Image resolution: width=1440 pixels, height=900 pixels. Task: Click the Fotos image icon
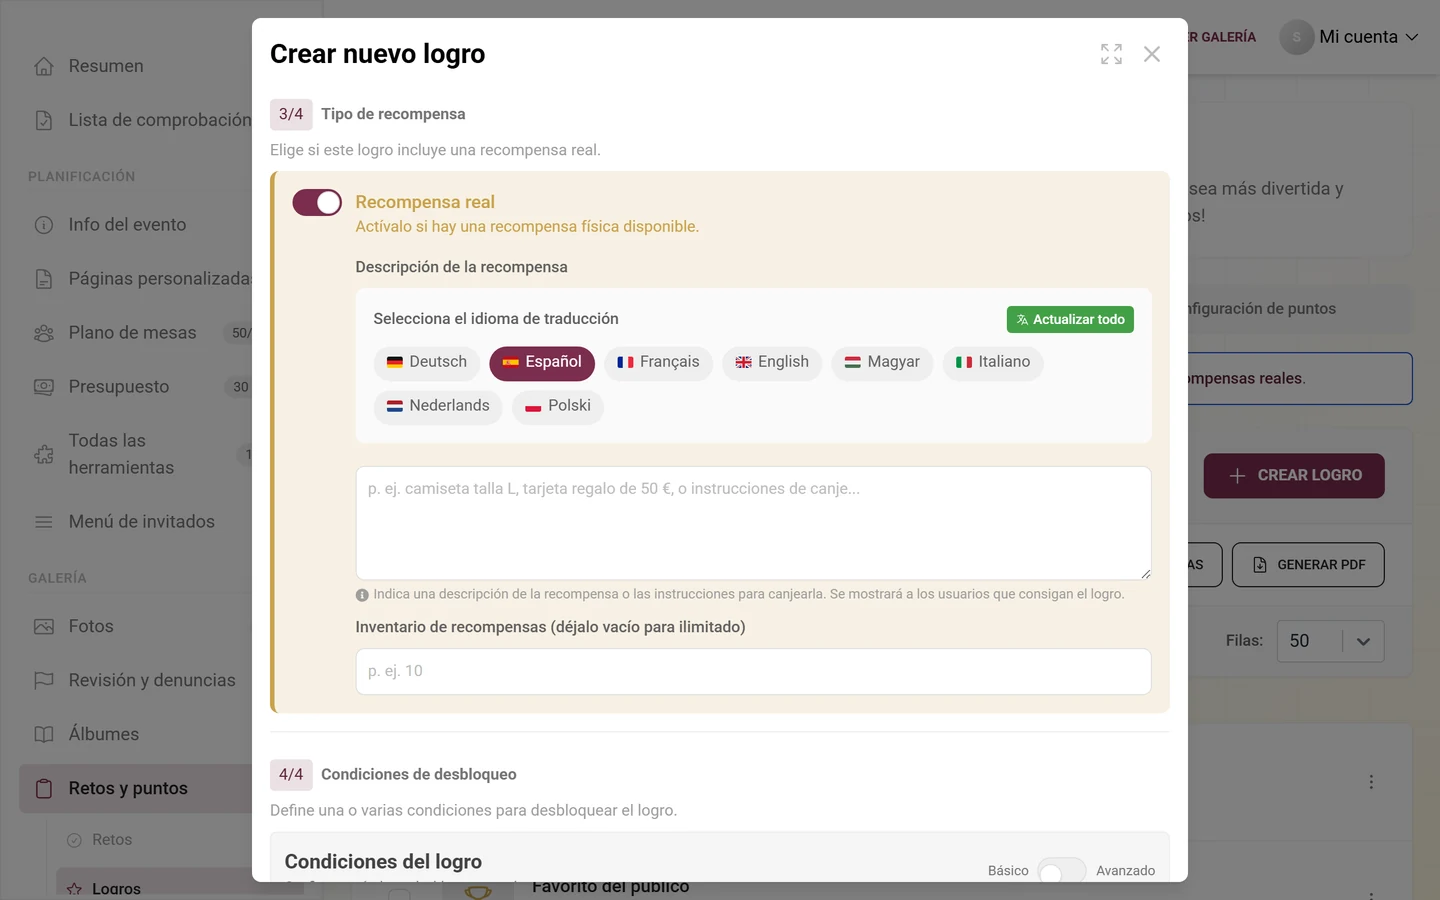point(44,626)
